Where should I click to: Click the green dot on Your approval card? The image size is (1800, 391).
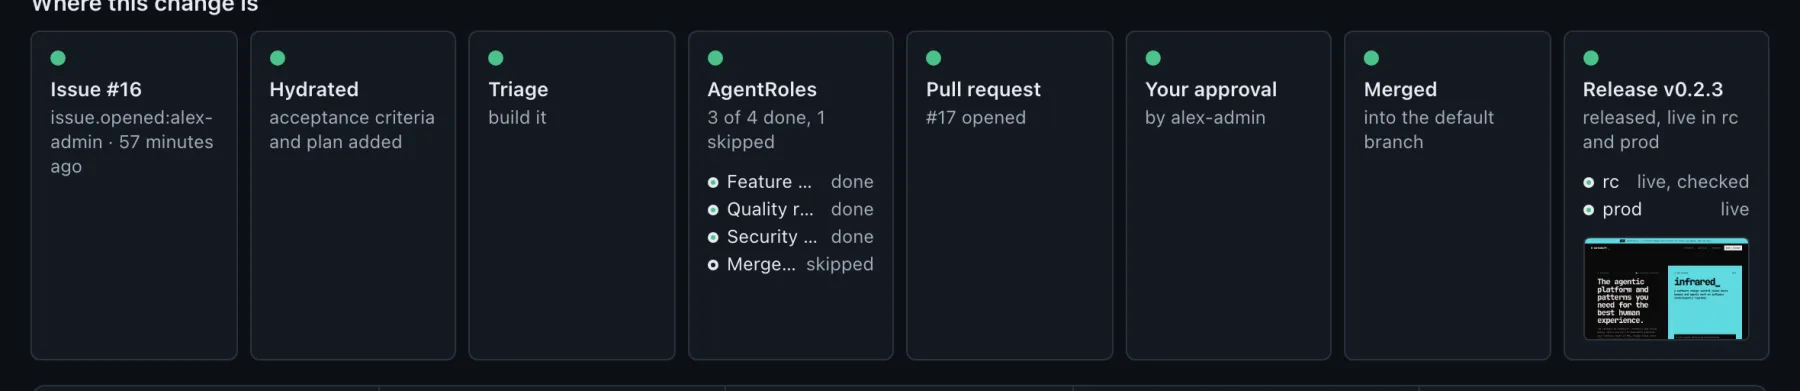pos(1153,58)
